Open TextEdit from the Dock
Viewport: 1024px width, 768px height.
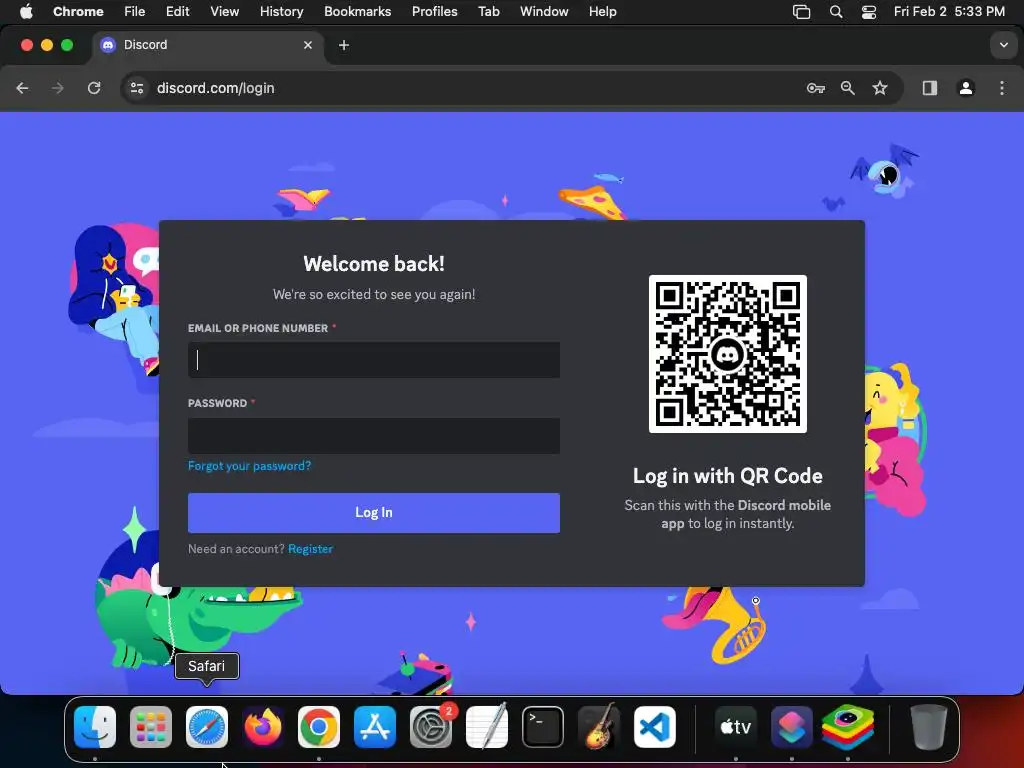pyautogui.click(x=487, y=727)
